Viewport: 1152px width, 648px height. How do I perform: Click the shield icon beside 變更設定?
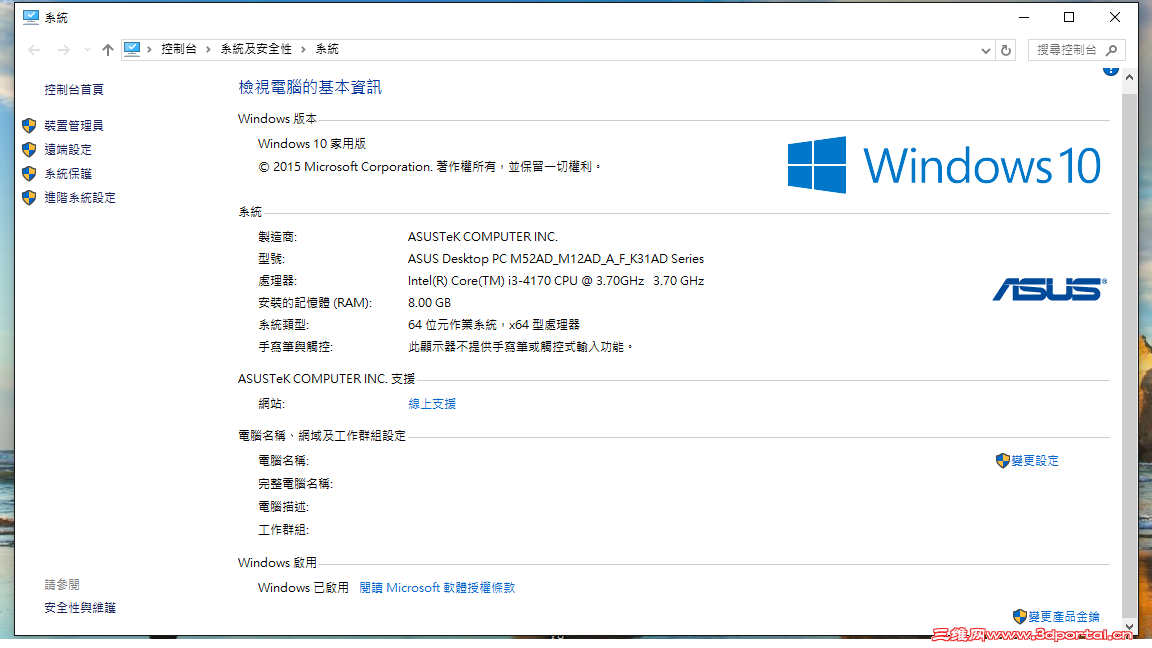tap(1003, 461)
